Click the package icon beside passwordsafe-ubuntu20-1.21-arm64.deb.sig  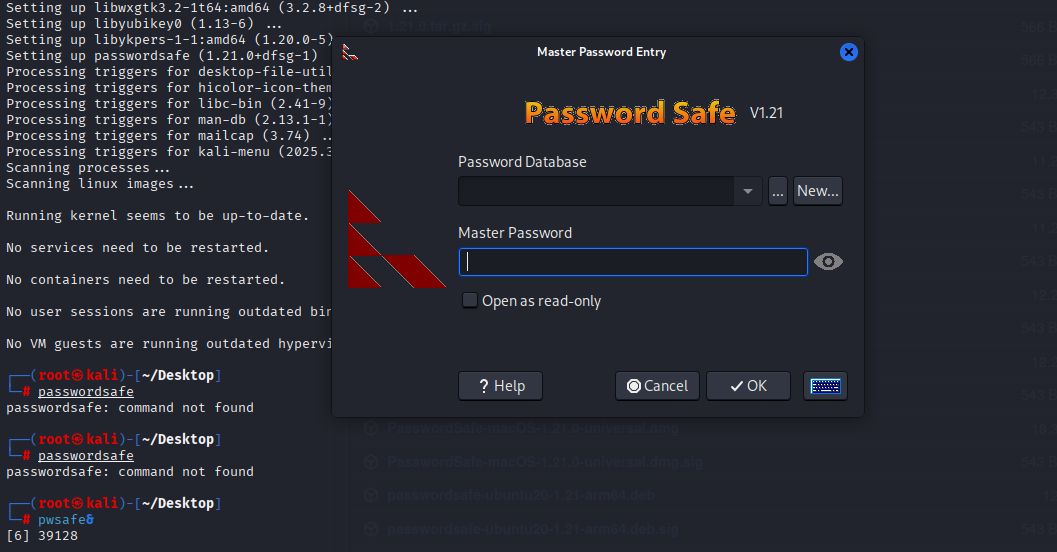[x=370, y=528]
